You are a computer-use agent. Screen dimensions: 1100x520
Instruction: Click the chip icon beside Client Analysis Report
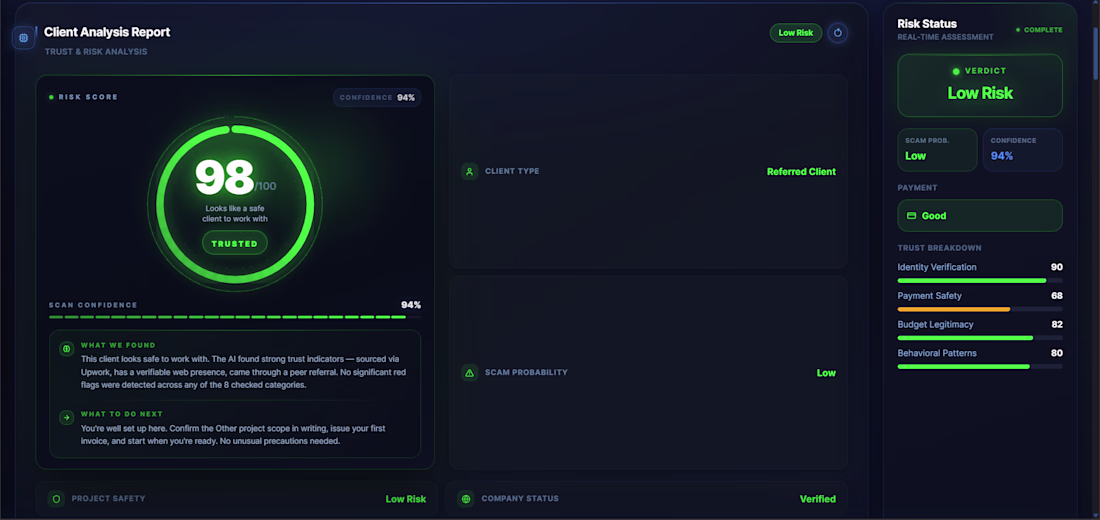[23, 38]
